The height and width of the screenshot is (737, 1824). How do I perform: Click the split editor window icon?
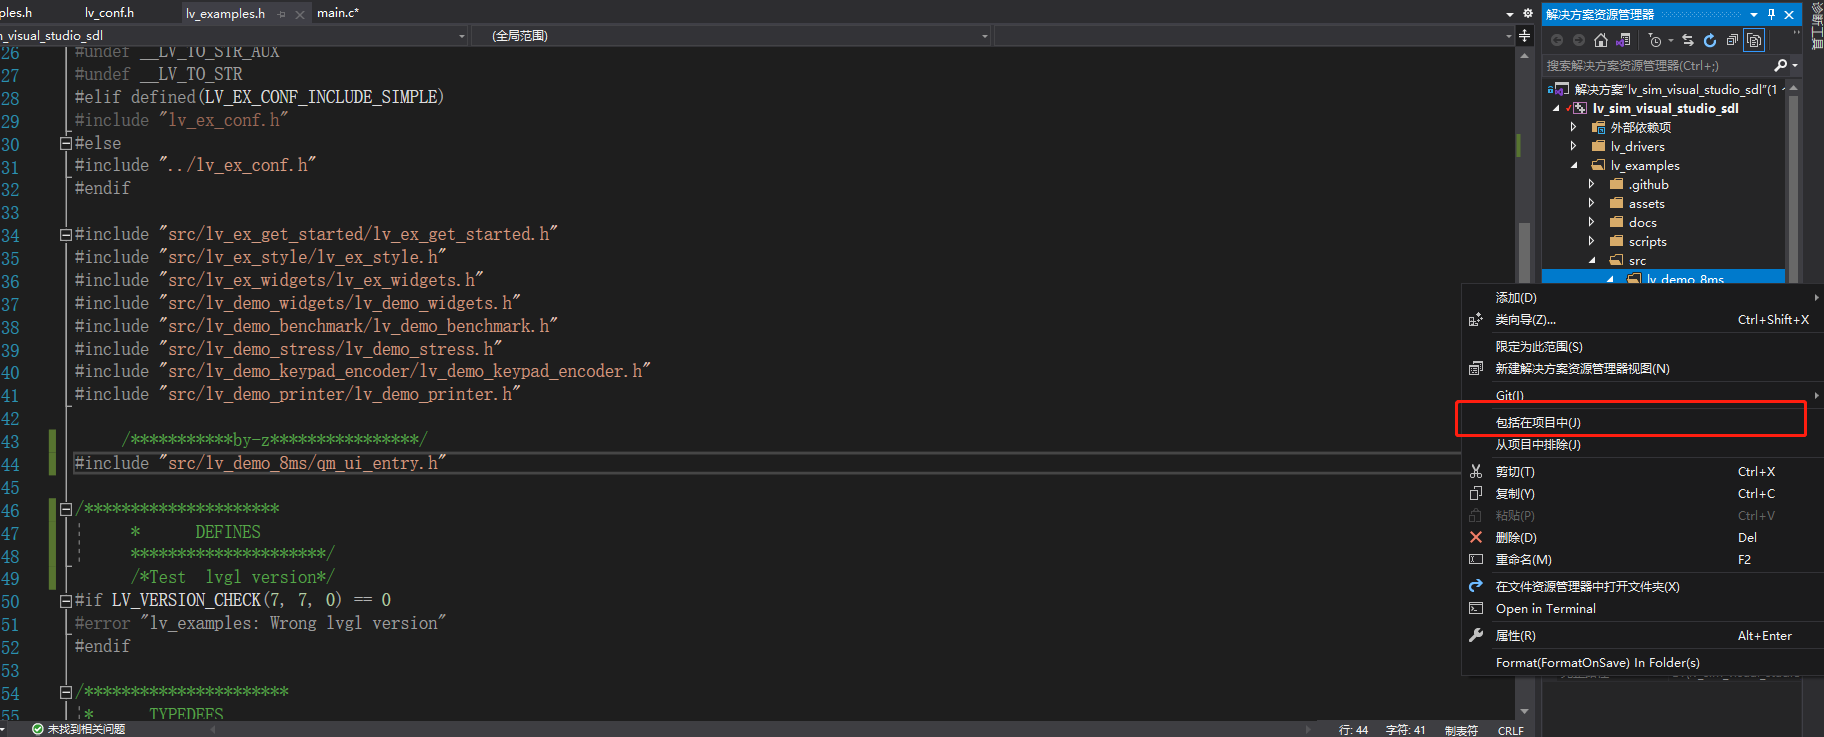point(1524,35)
